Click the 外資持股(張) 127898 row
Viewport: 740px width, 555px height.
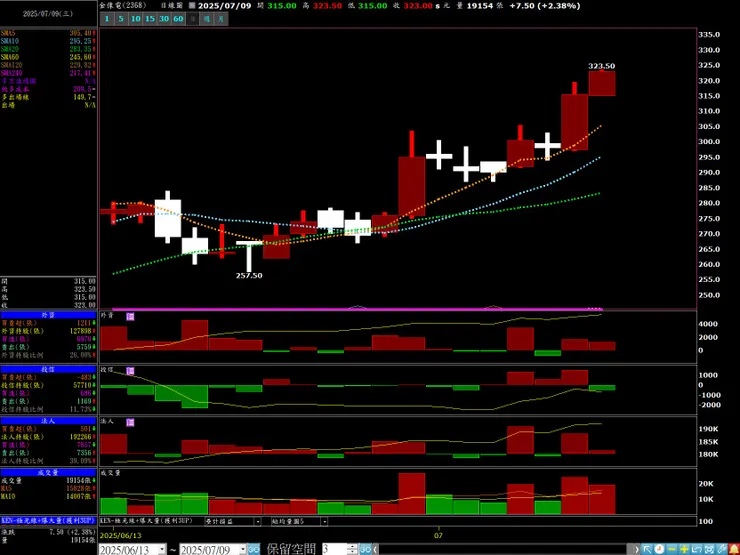tap(48, 331)
